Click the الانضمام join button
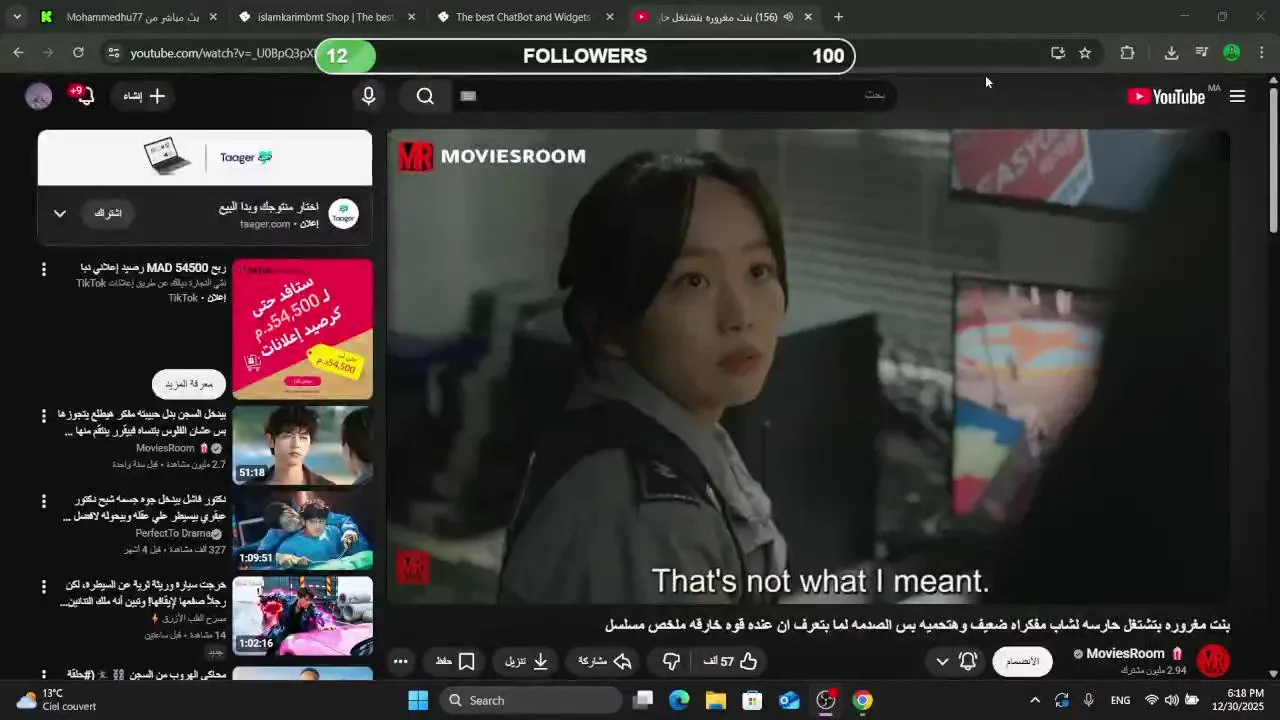This screenshot has width=1280, height=720. pyautogui.click(x=1022, y=661)
